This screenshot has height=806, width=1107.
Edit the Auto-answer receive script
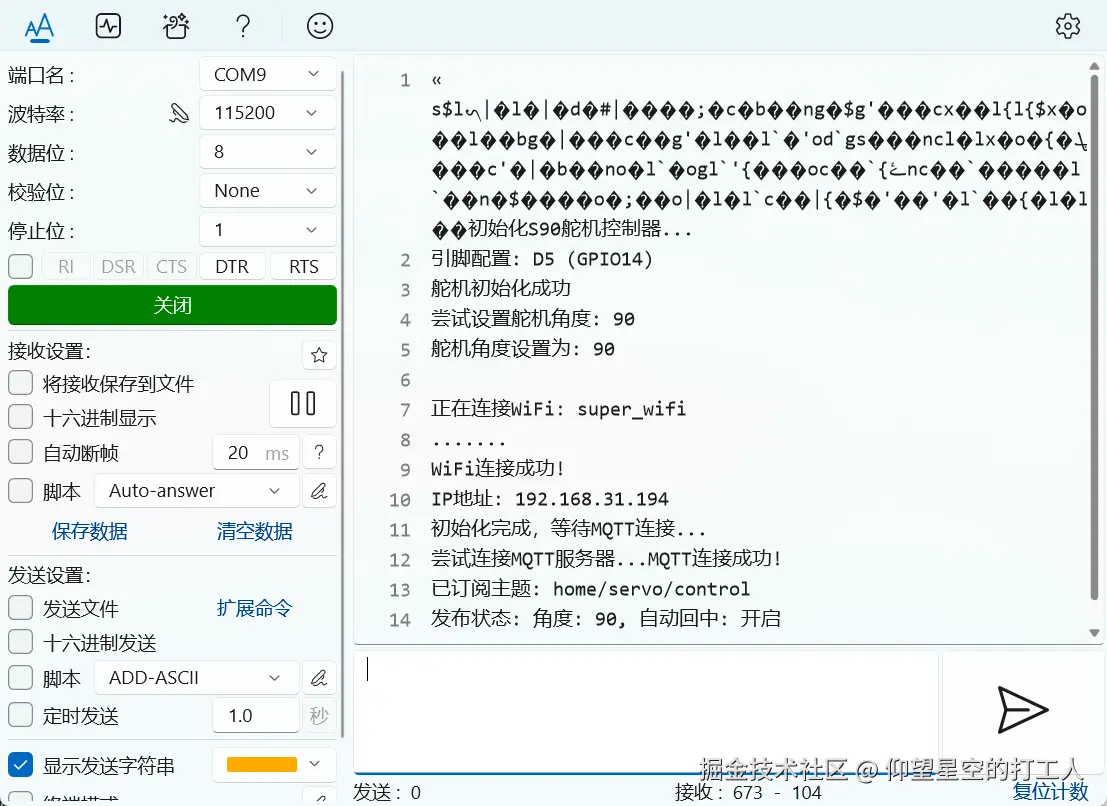(x=319, y=491)
